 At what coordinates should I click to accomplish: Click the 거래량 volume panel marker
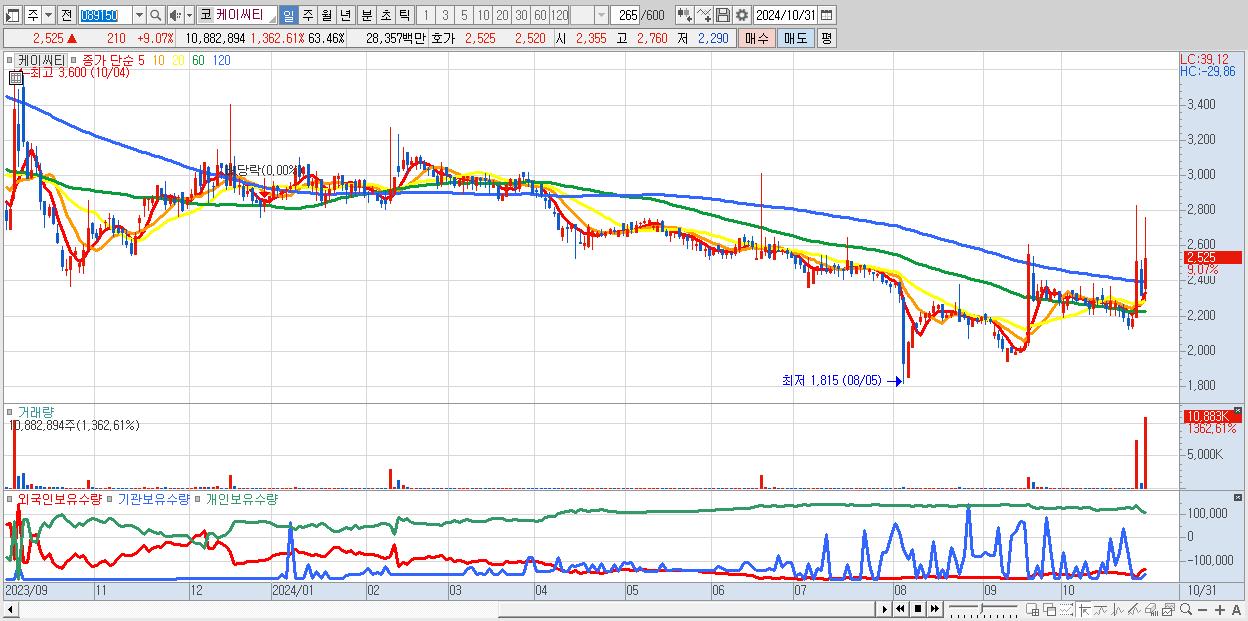10,411
